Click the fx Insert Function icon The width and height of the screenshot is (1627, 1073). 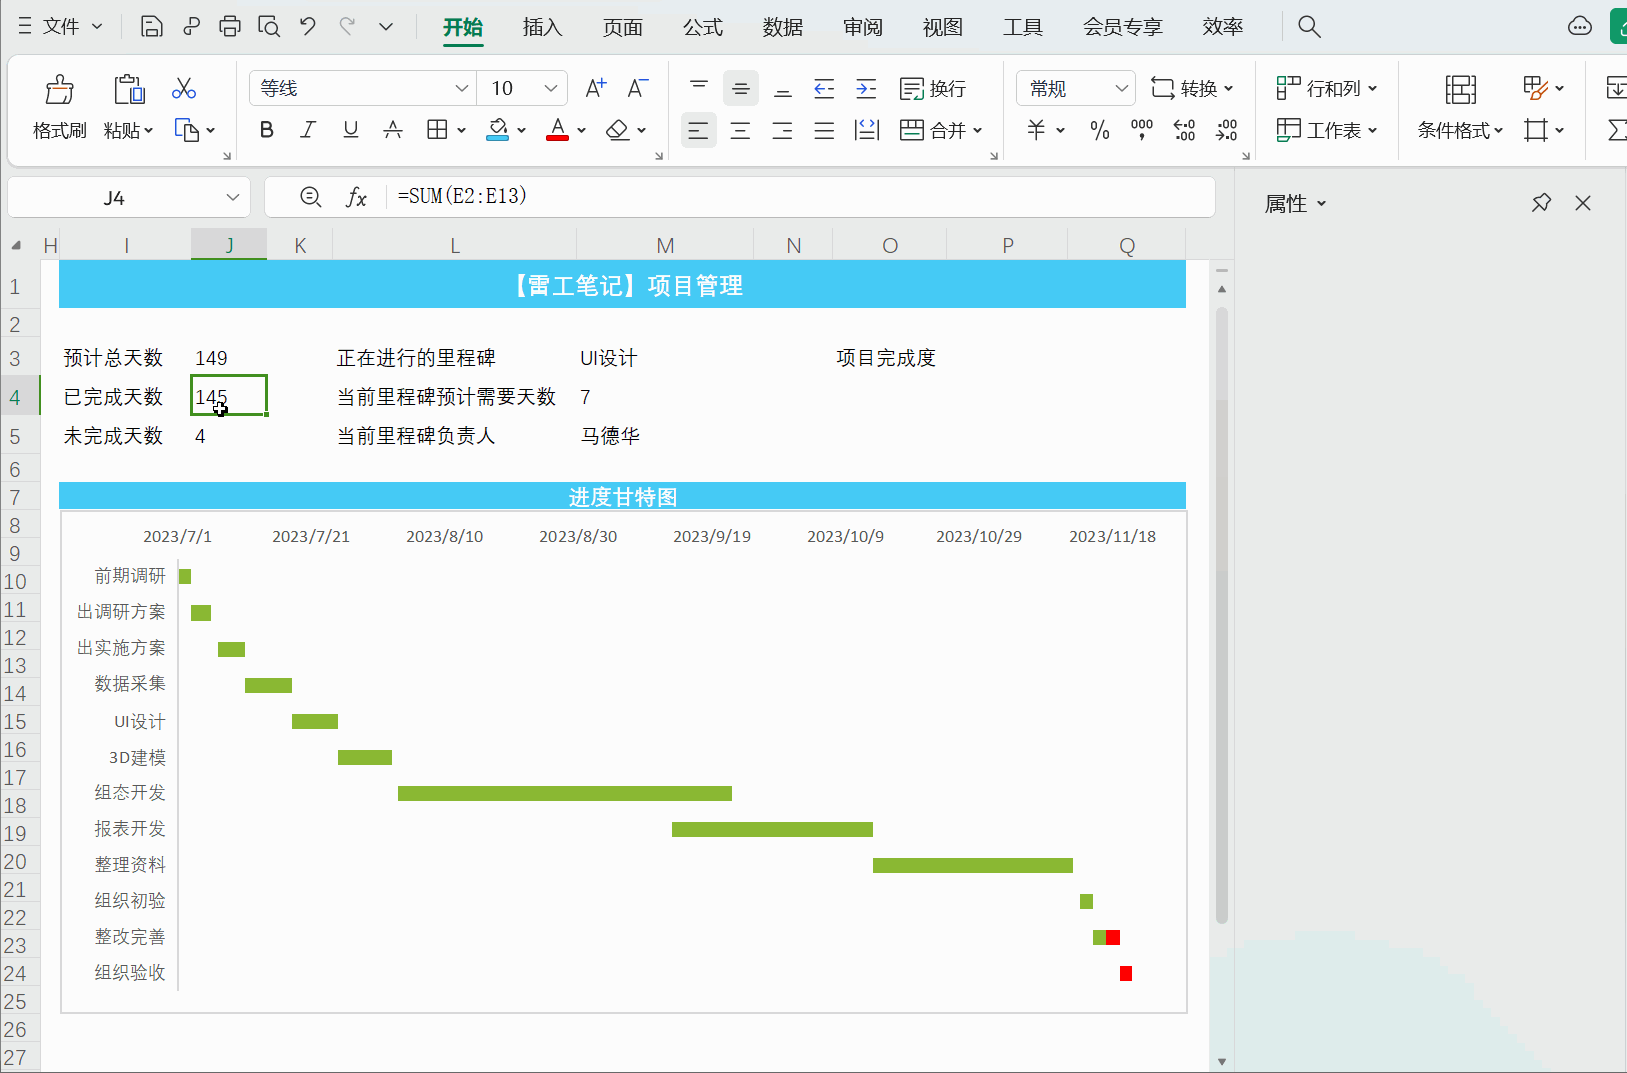[x=357, y=197]
